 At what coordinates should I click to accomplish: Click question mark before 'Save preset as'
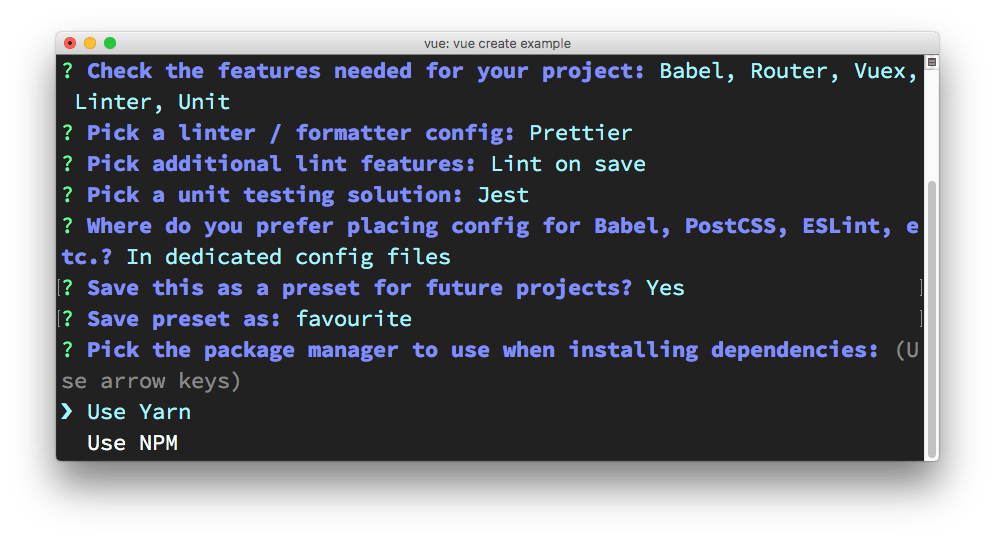pyautogui.click(x=67, y=319)
